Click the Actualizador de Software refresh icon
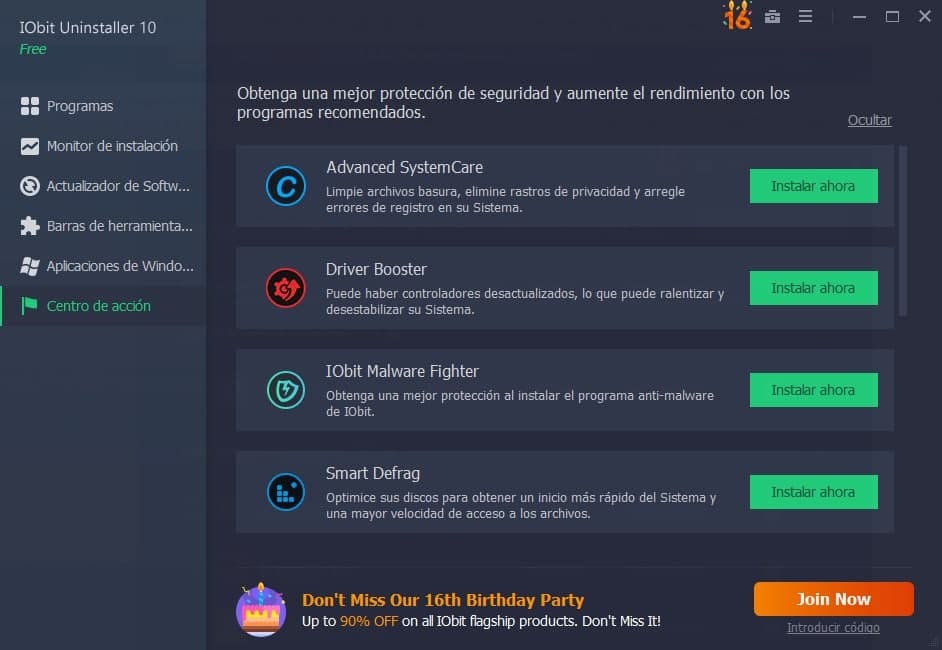The image size is (942, 650). [29, 186]
